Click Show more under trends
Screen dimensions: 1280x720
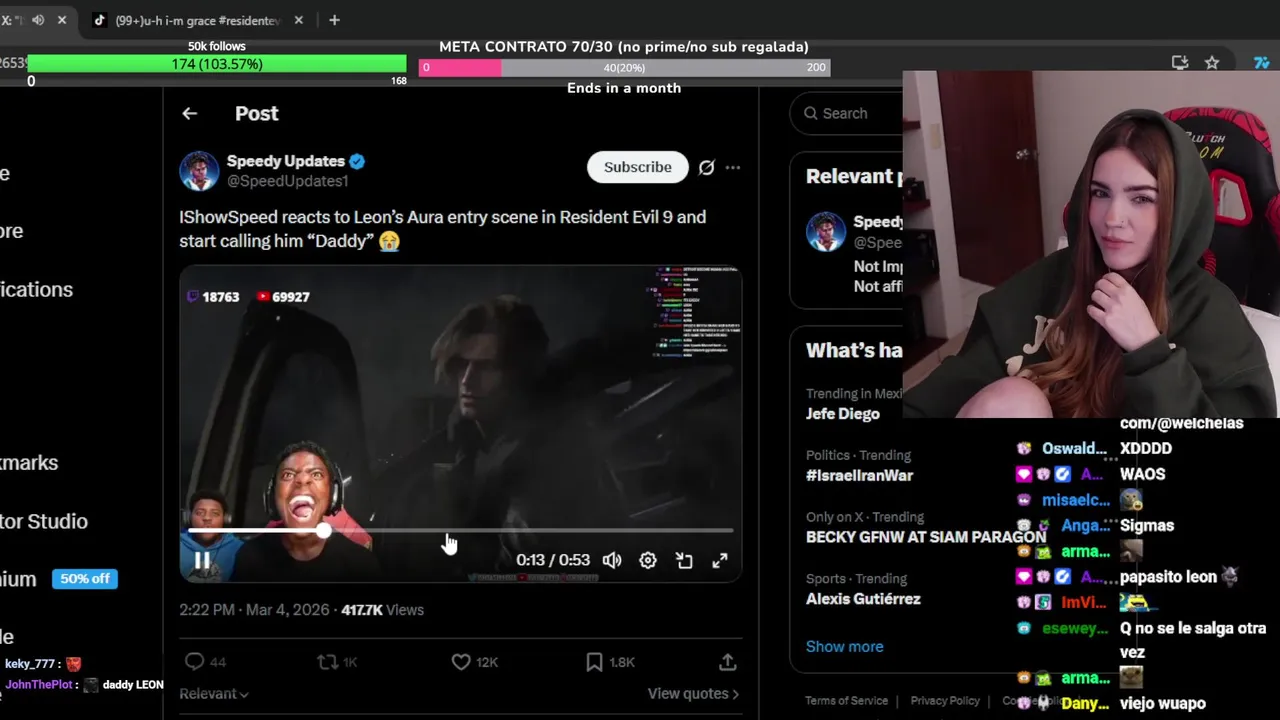coord(845,647)
